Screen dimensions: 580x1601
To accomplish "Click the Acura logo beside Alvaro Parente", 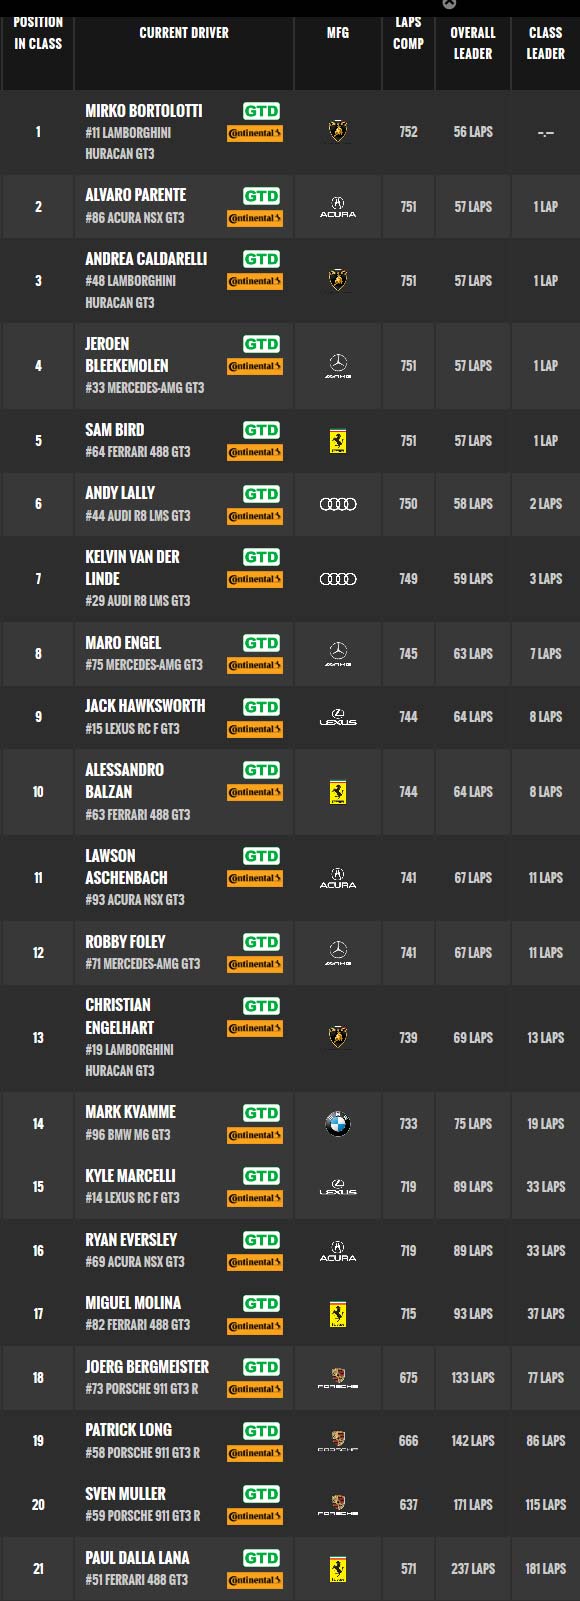I will pos(338,207).
